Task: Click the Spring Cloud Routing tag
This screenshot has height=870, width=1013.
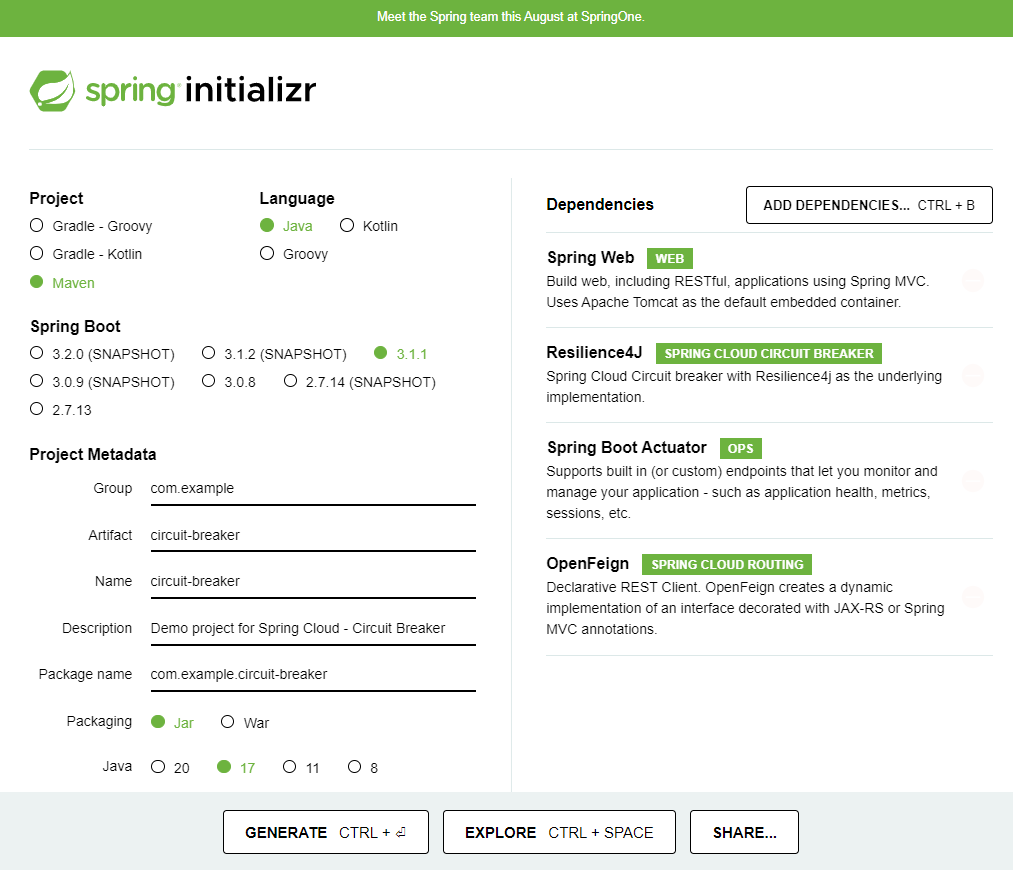Action: pos(727,564)
